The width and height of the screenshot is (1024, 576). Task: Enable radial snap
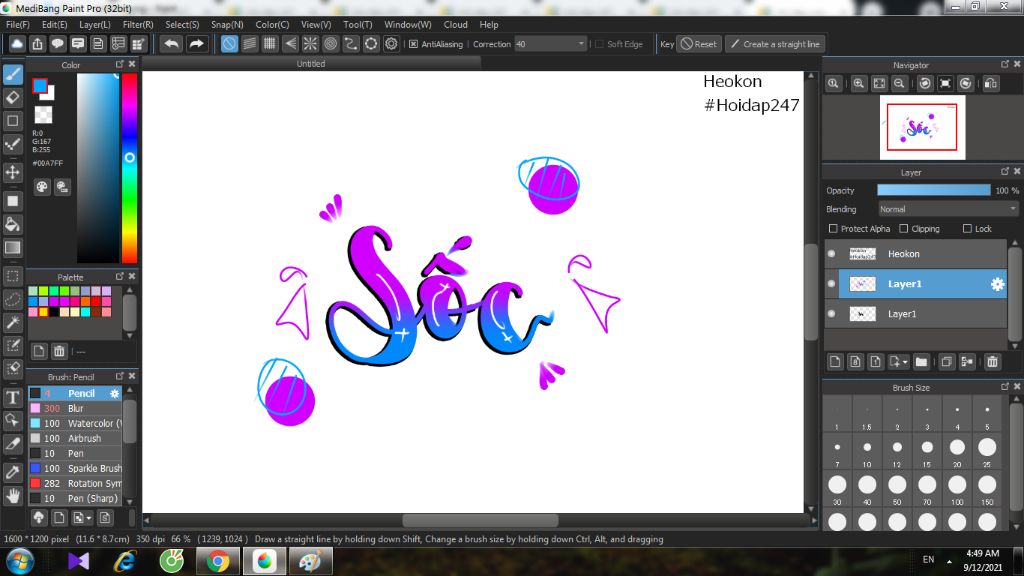pyautogui.click(x=310, y=44)
